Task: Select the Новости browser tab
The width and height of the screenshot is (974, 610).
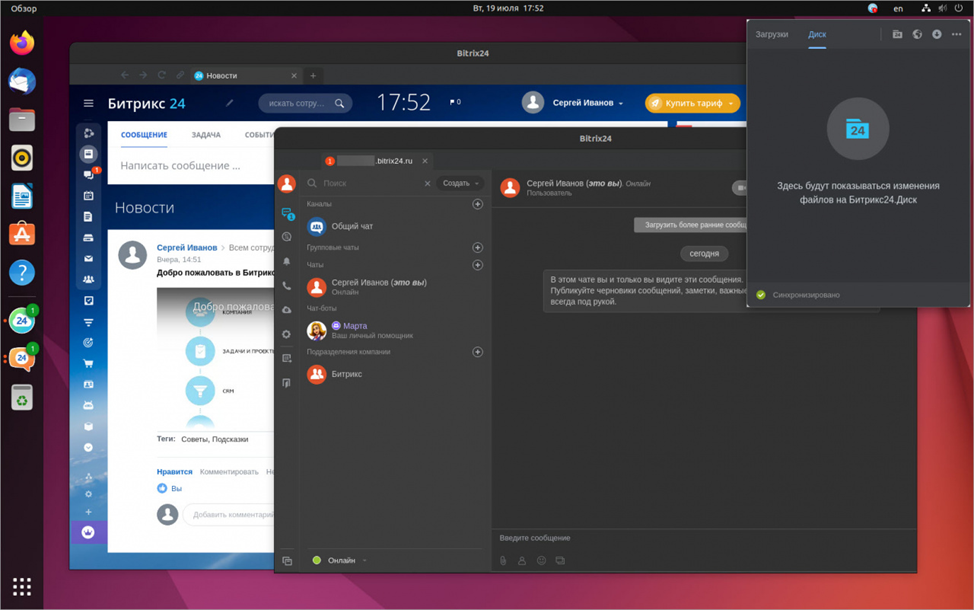Action: coord(245,75)
